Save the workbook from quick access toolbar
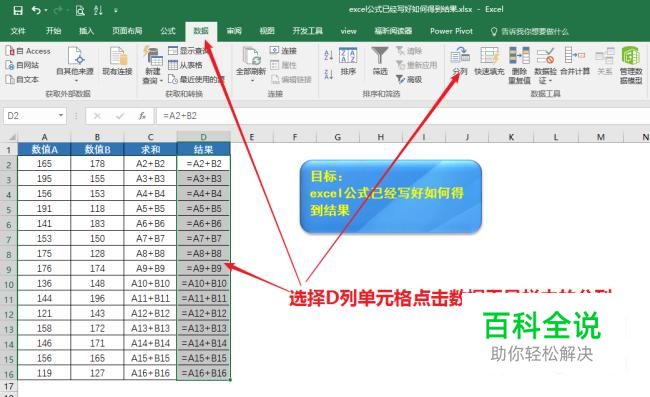 point(18,10)
